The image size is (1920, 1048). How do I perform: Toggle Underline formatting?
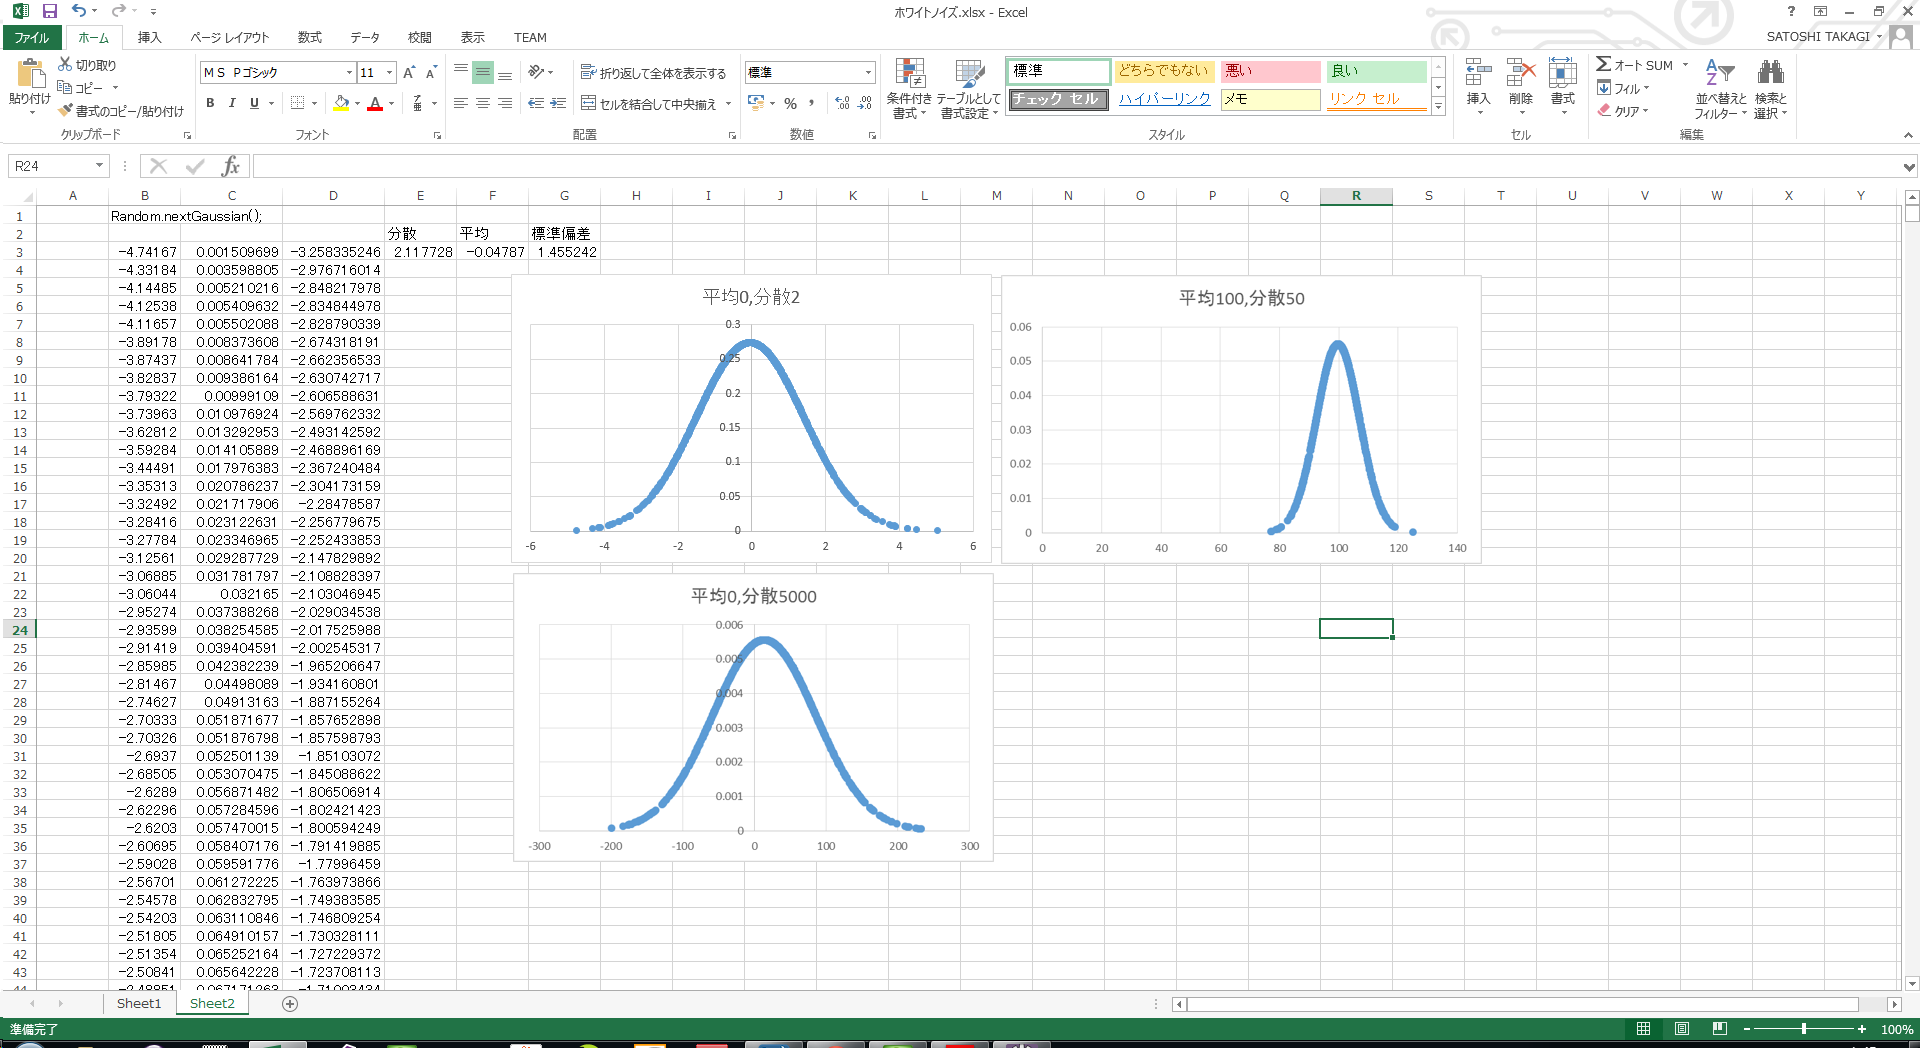tap(254, 103)
